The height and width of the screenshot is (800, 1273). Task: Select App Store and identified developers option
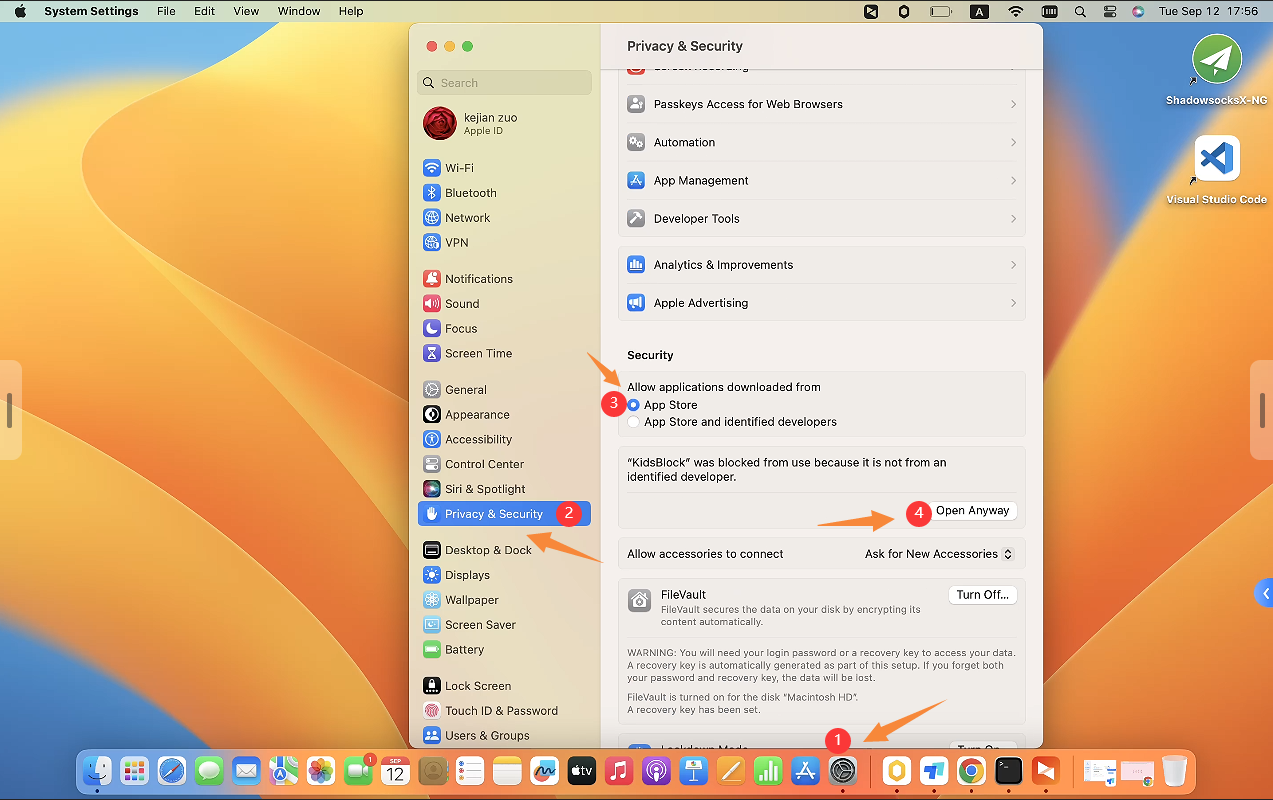pos(634,422)
